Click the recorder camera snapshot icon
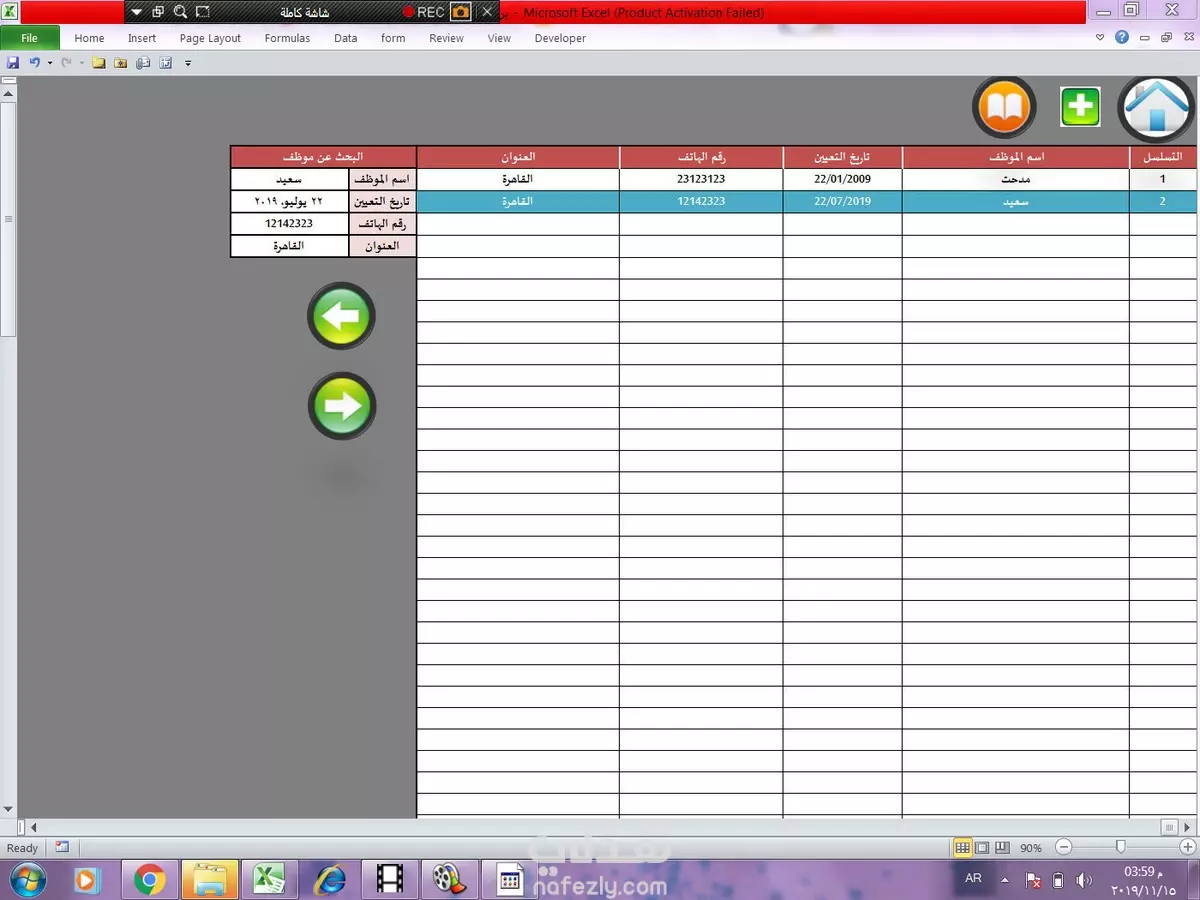1200x900 pixels. (460, 12)
